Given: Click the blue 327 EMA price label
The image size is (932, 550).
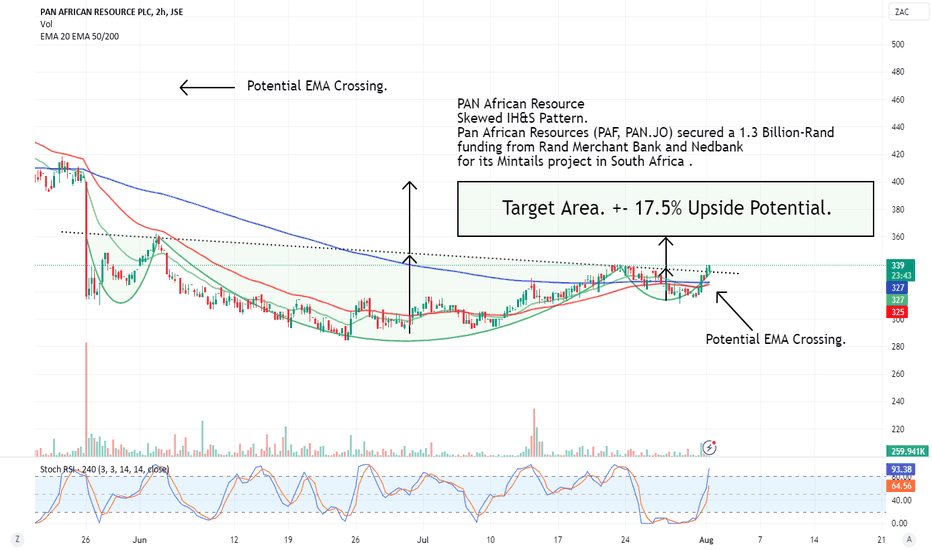Looking at the screenshot, I should click(898, 288).
